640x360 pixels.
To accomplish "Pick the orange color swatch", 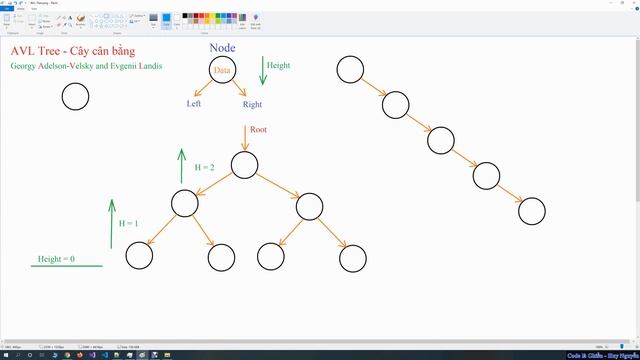I will 207,16.
